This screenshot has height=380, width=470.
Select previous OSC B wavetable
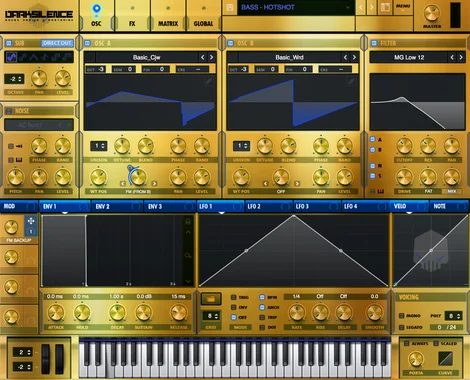345,57
